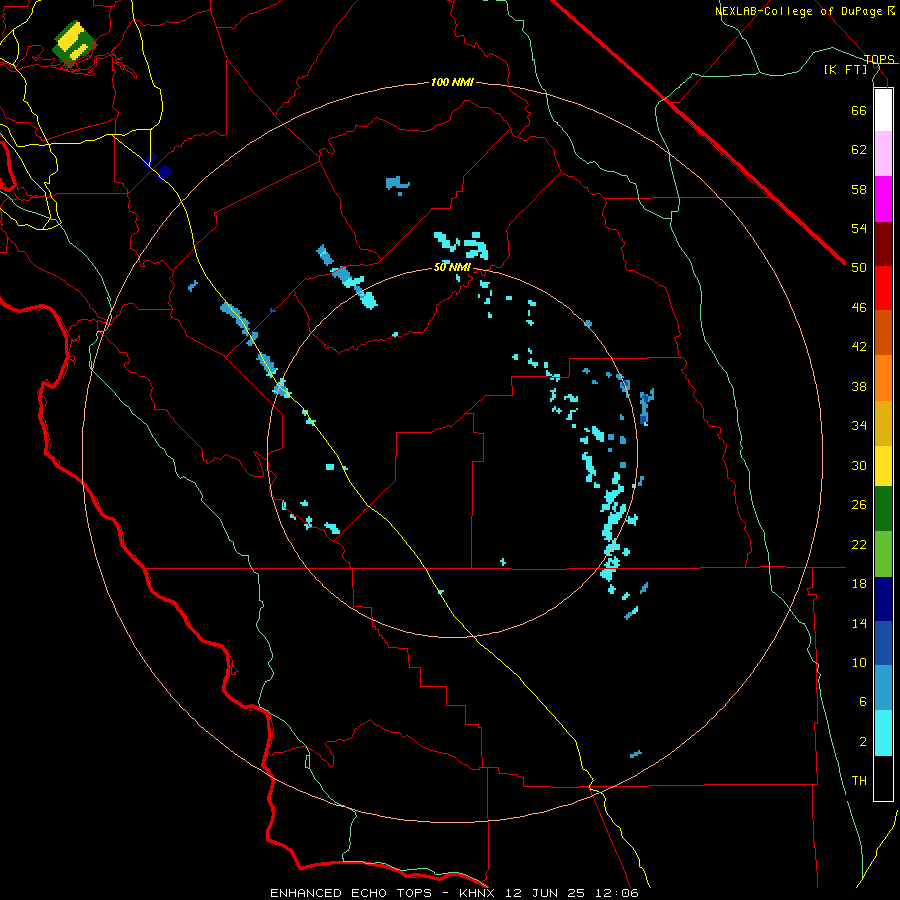The width and height of the screenshot is (900, 900).
Task: Click the TH legend label
Action: tap(859, 781)
